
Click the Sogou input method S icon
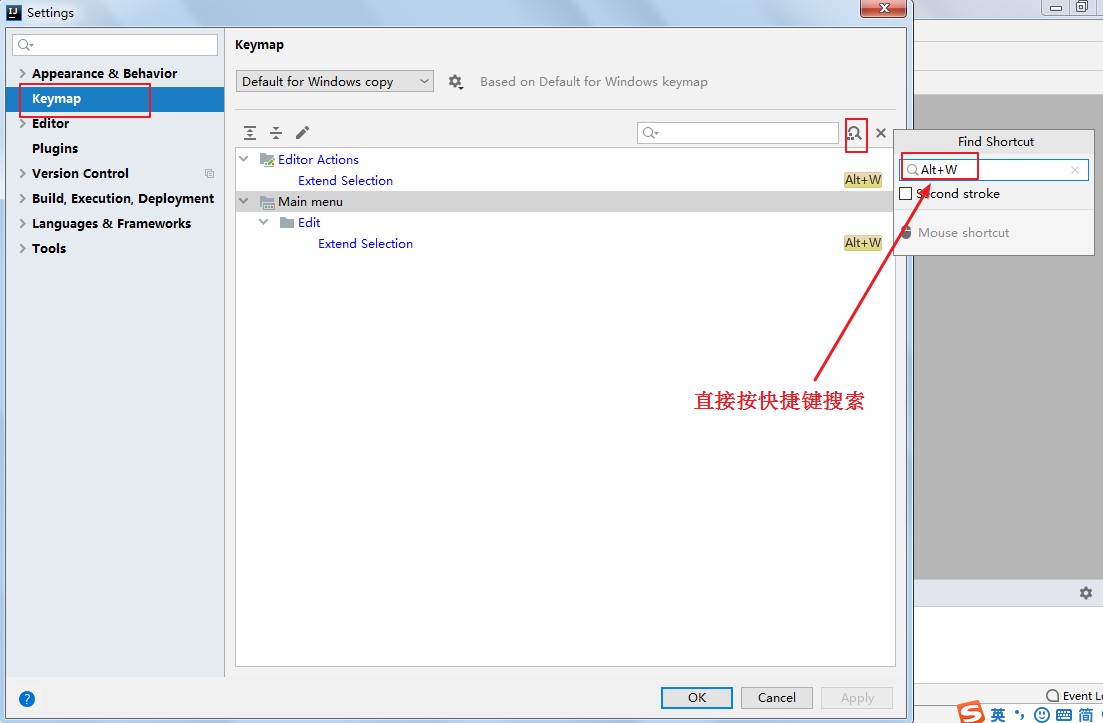click(x=971, y=712)
